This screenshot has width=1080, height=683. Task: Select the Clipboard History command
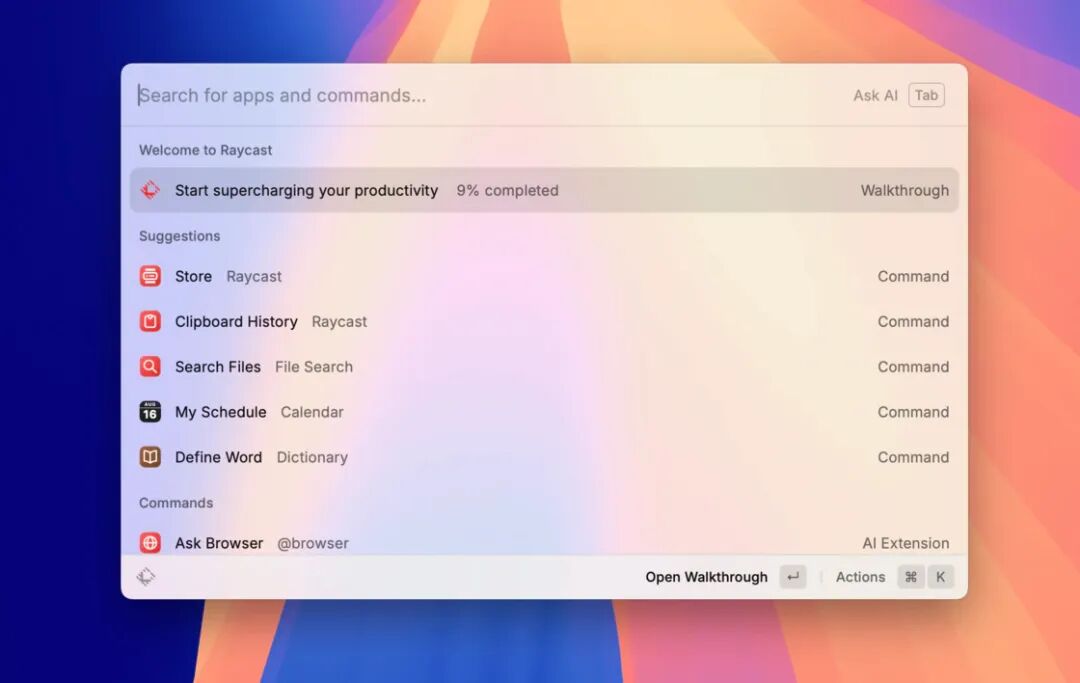[x=544, y=322]
